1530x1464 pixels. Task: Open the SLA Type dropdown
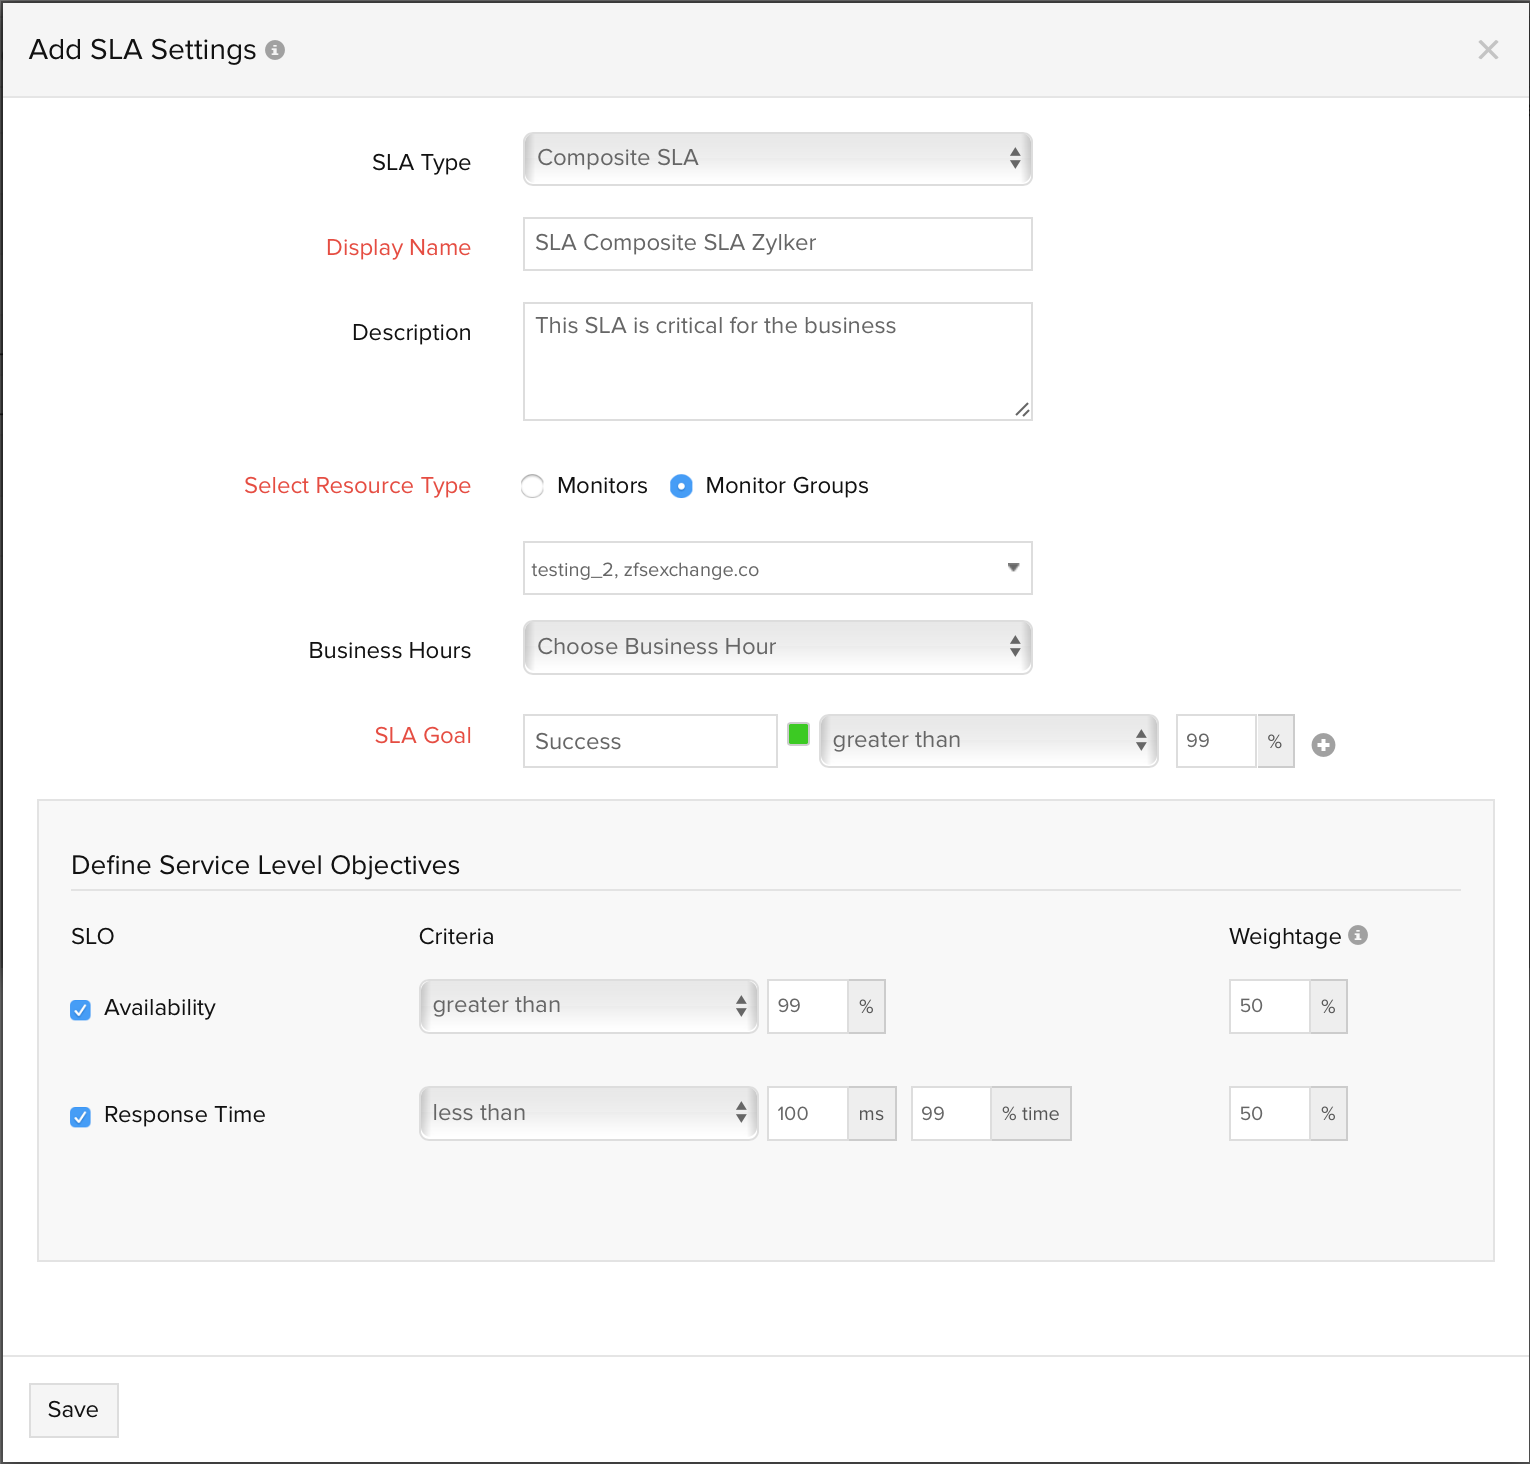[x=777, y=159]
